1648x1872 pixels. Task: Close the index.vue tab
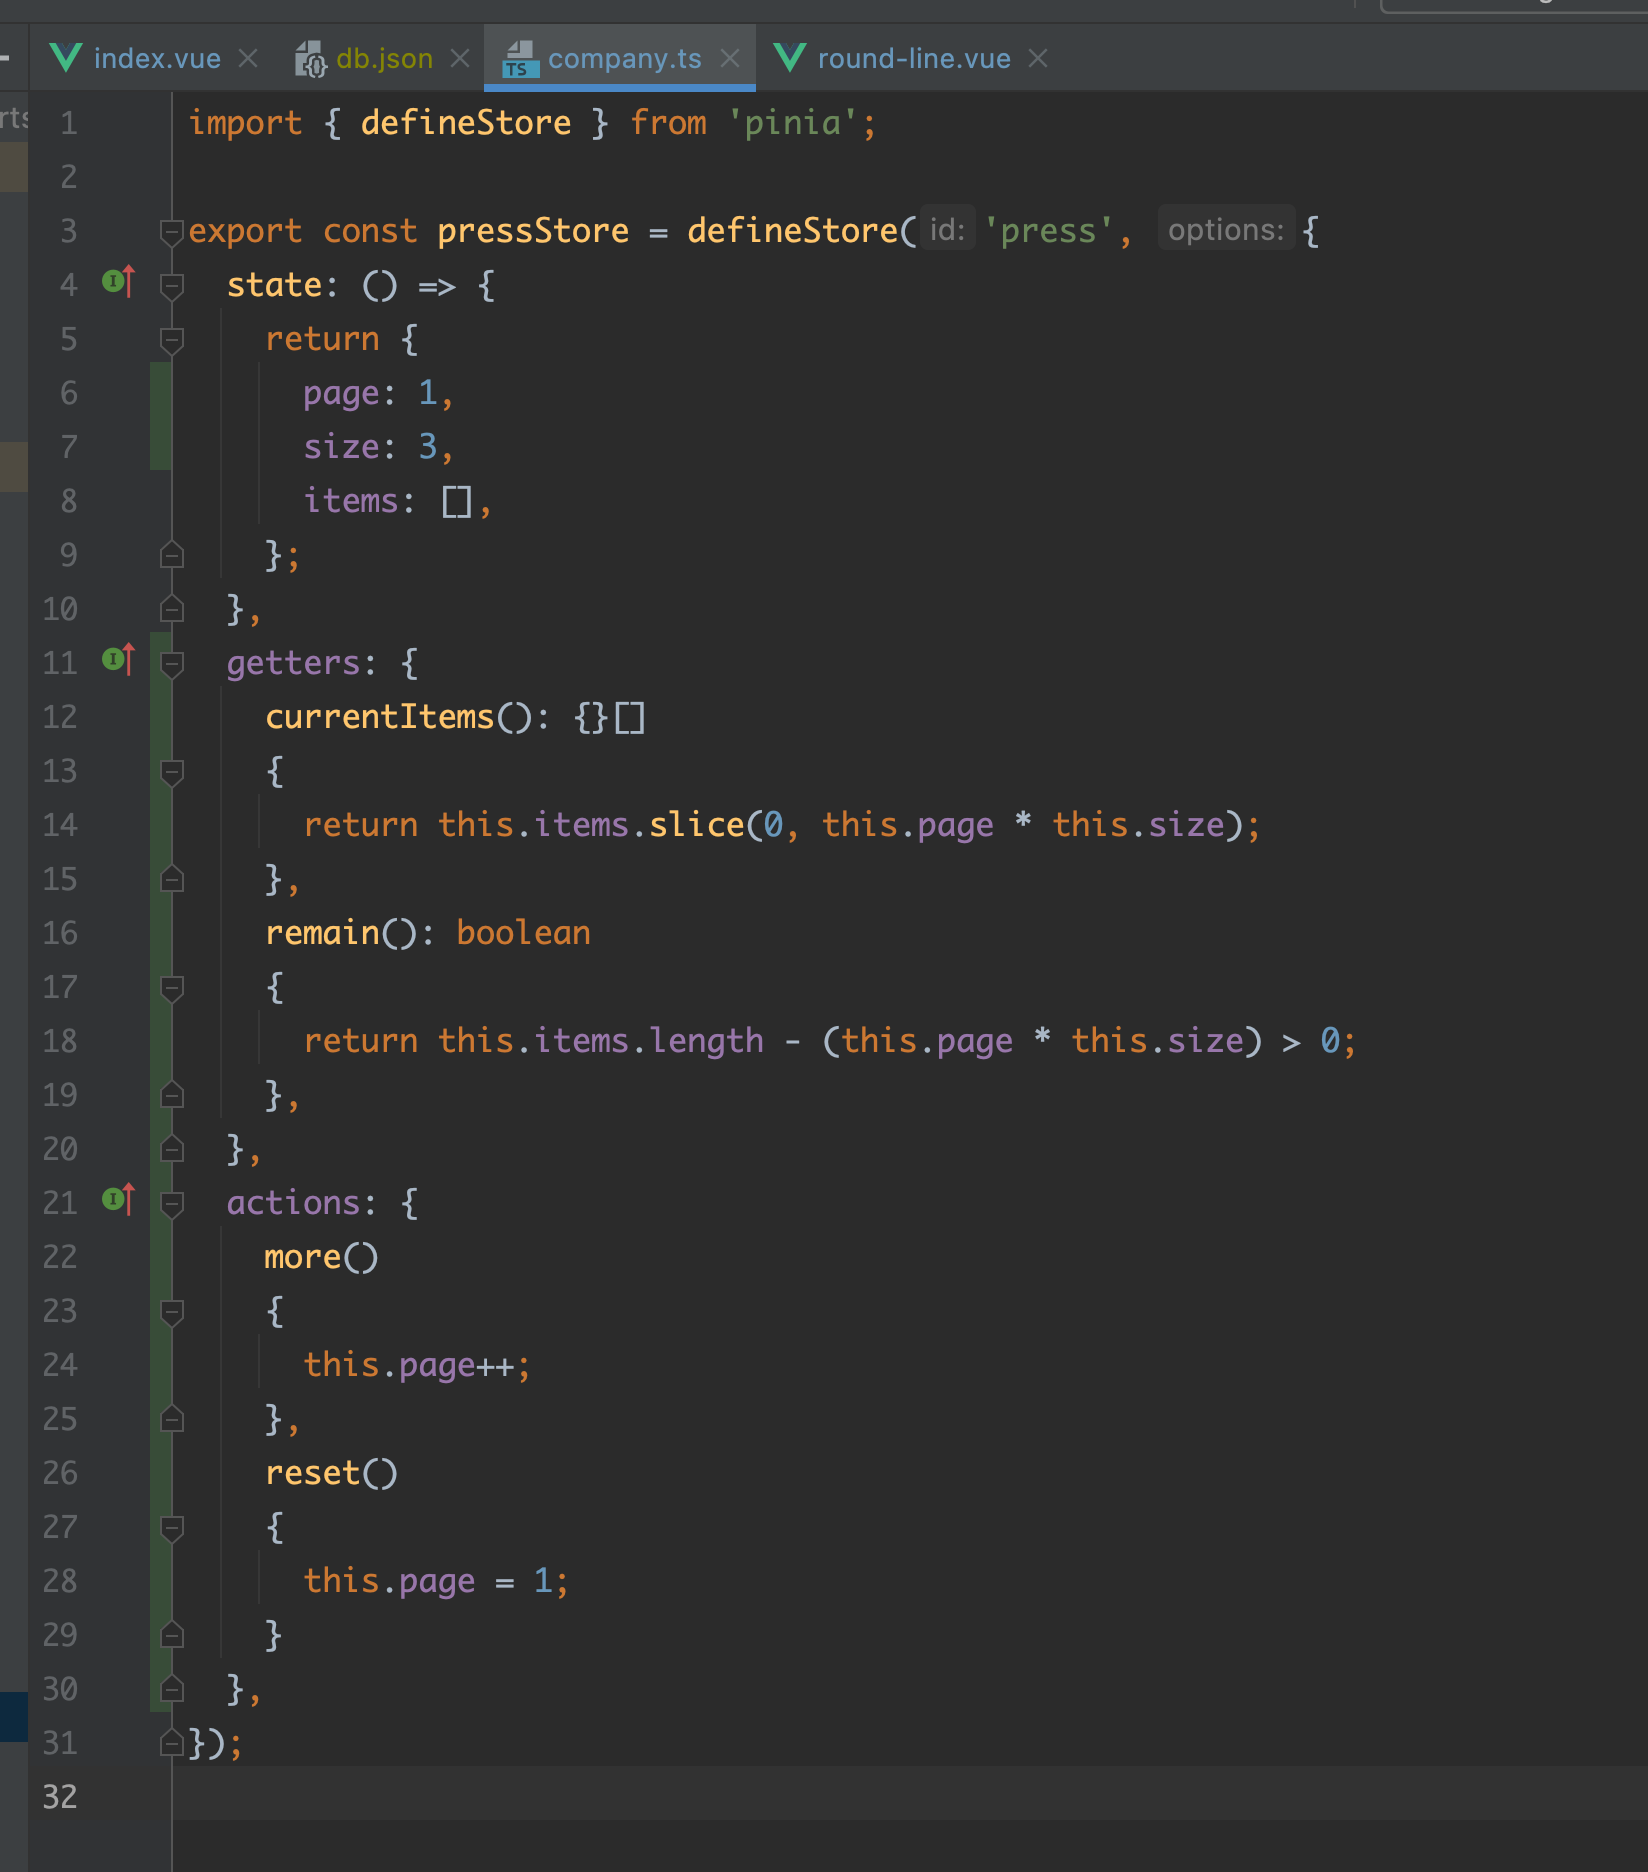pyautogui.click(x=248, y=59)
